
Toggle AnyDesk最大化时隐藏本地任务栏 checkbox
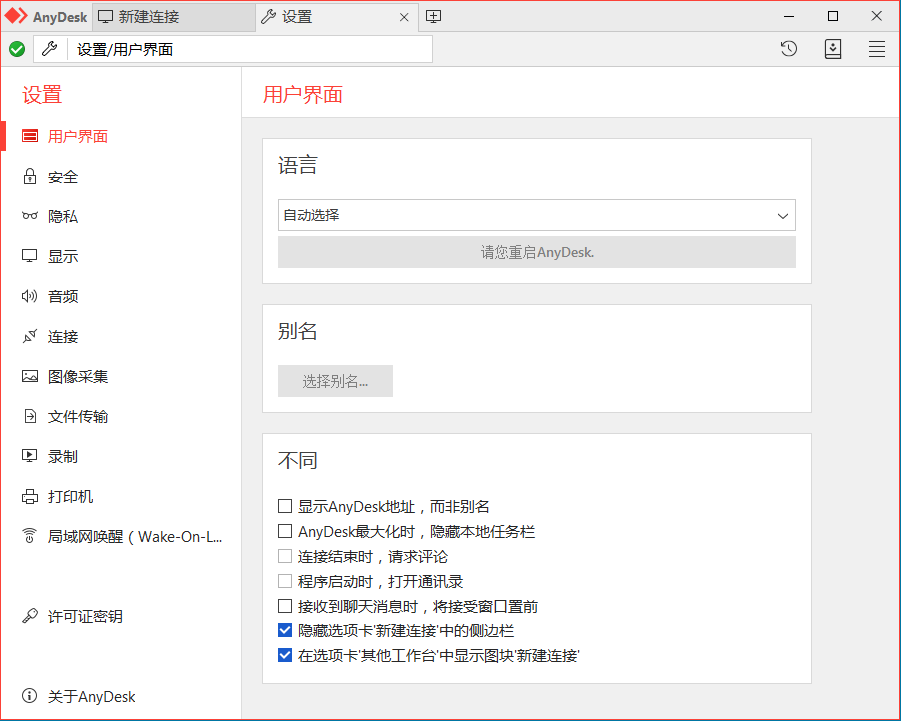[x=285, y=532]
